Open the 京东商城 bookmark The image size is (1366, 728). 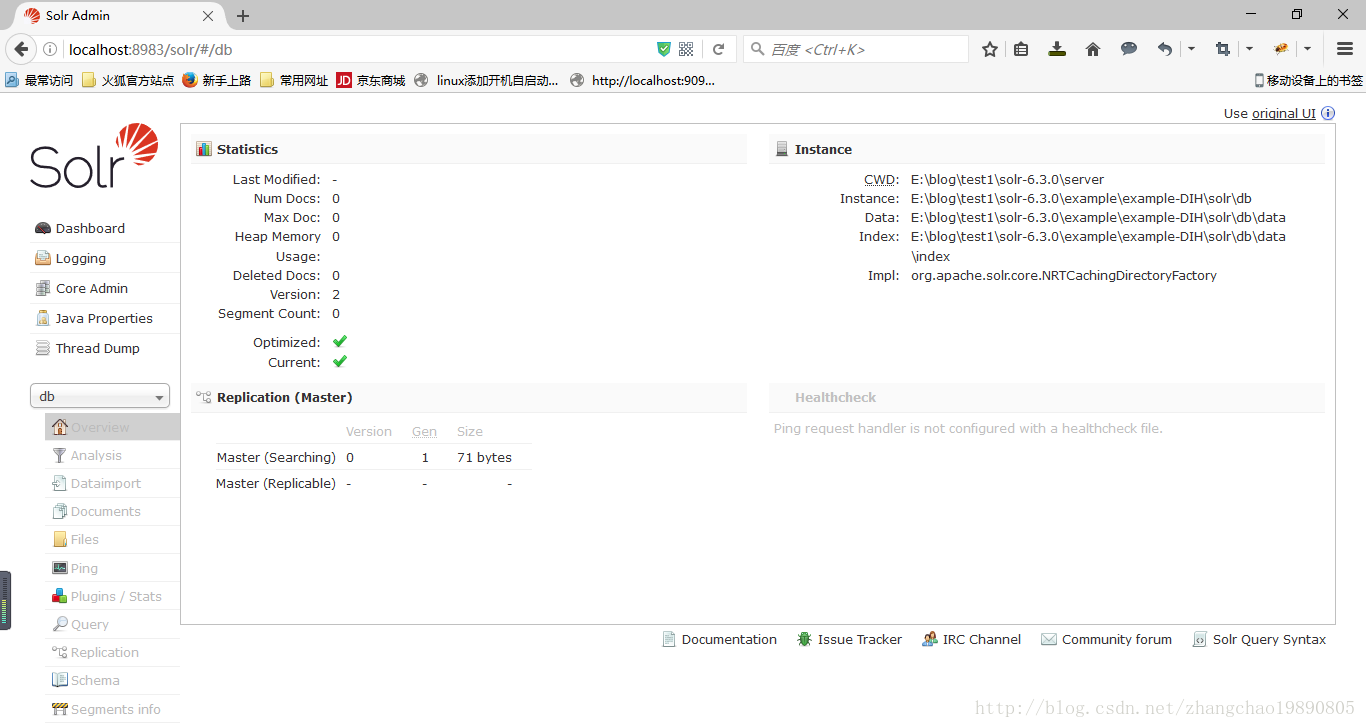371,80
